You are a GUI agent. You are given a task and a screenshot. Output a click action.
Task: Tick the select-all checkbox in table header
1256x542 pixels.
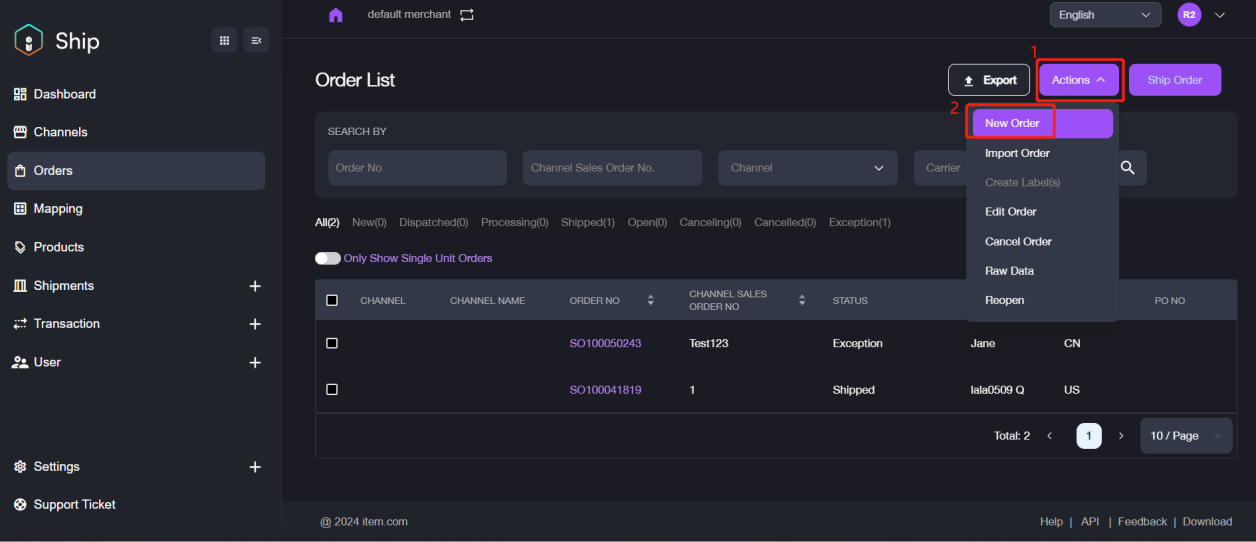point(332,300)
